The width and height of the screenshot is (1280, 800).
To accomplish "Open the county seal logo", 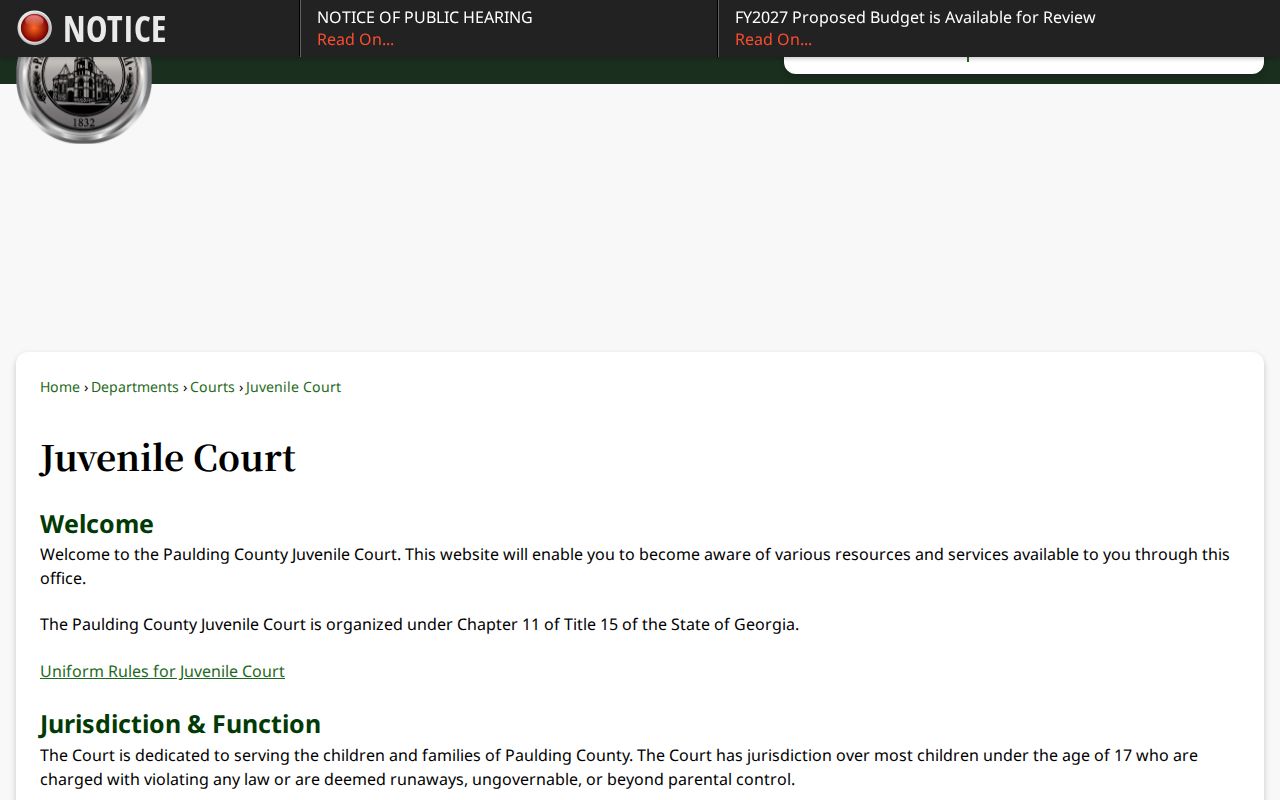I will pos(84,100).
